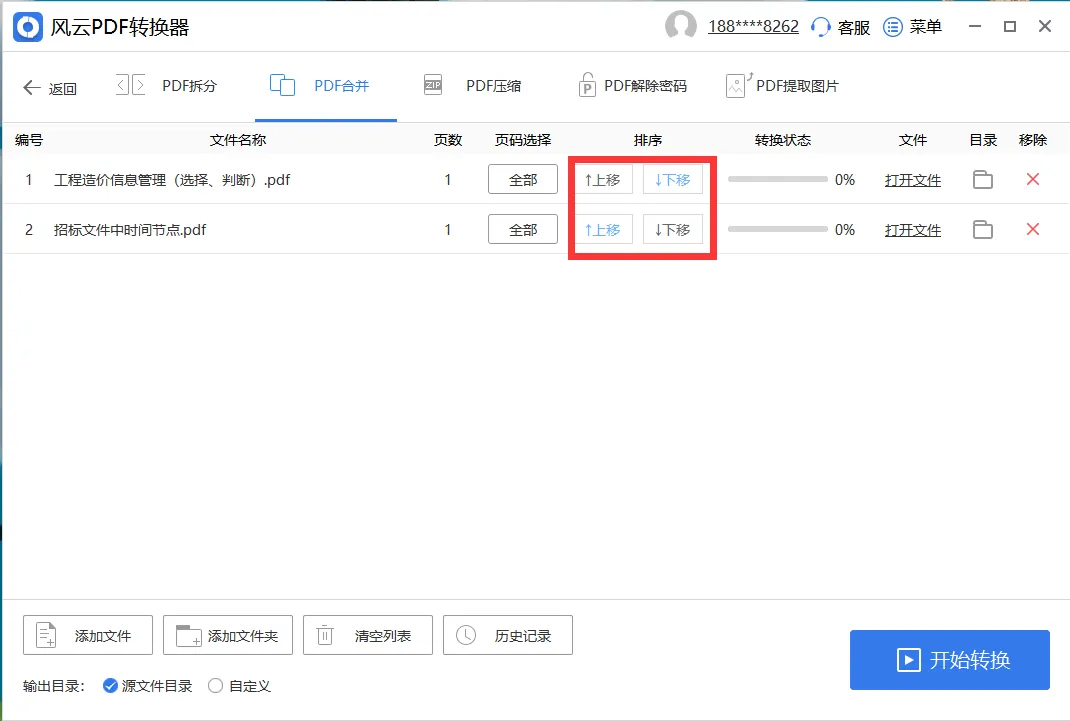Image resolution: width=1070 pixels, height=721 pixels.
Task: Move 招标文件中时间节点.pdf up with 上移
Action: tap(604, 229)
